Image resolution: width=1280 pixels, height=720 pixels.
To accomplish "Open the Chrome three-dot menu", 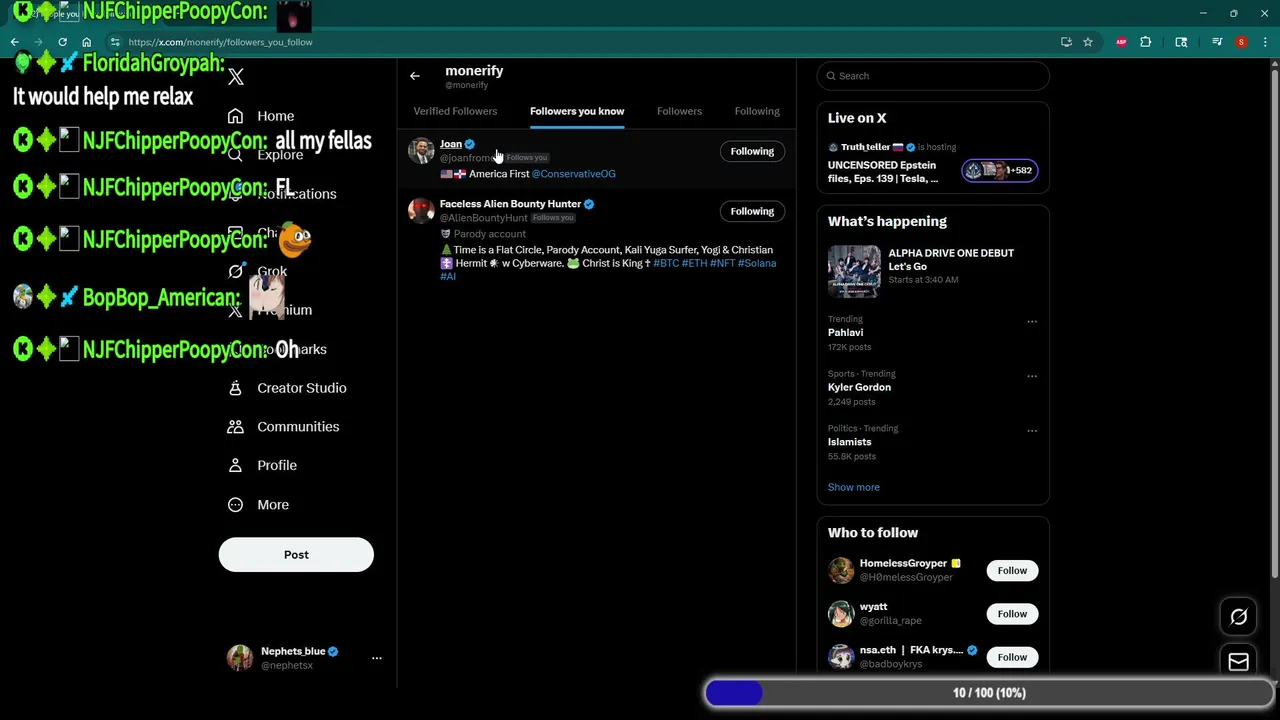I will [1264, 42].
